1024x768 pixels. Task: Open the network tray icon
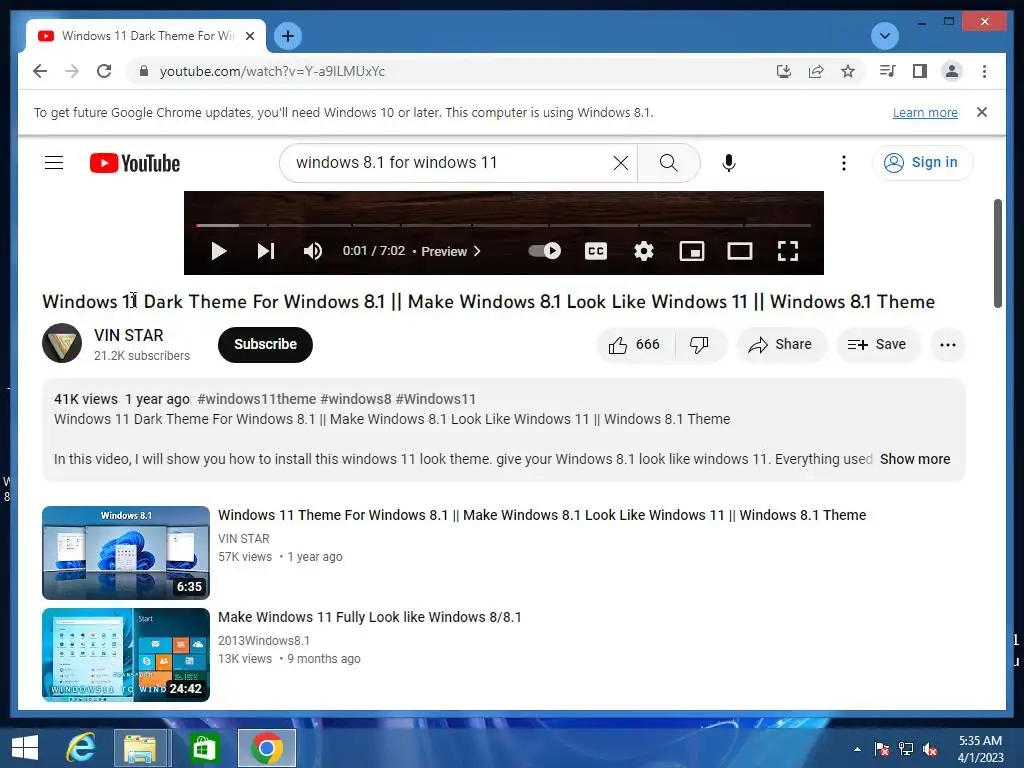(906, 749)
